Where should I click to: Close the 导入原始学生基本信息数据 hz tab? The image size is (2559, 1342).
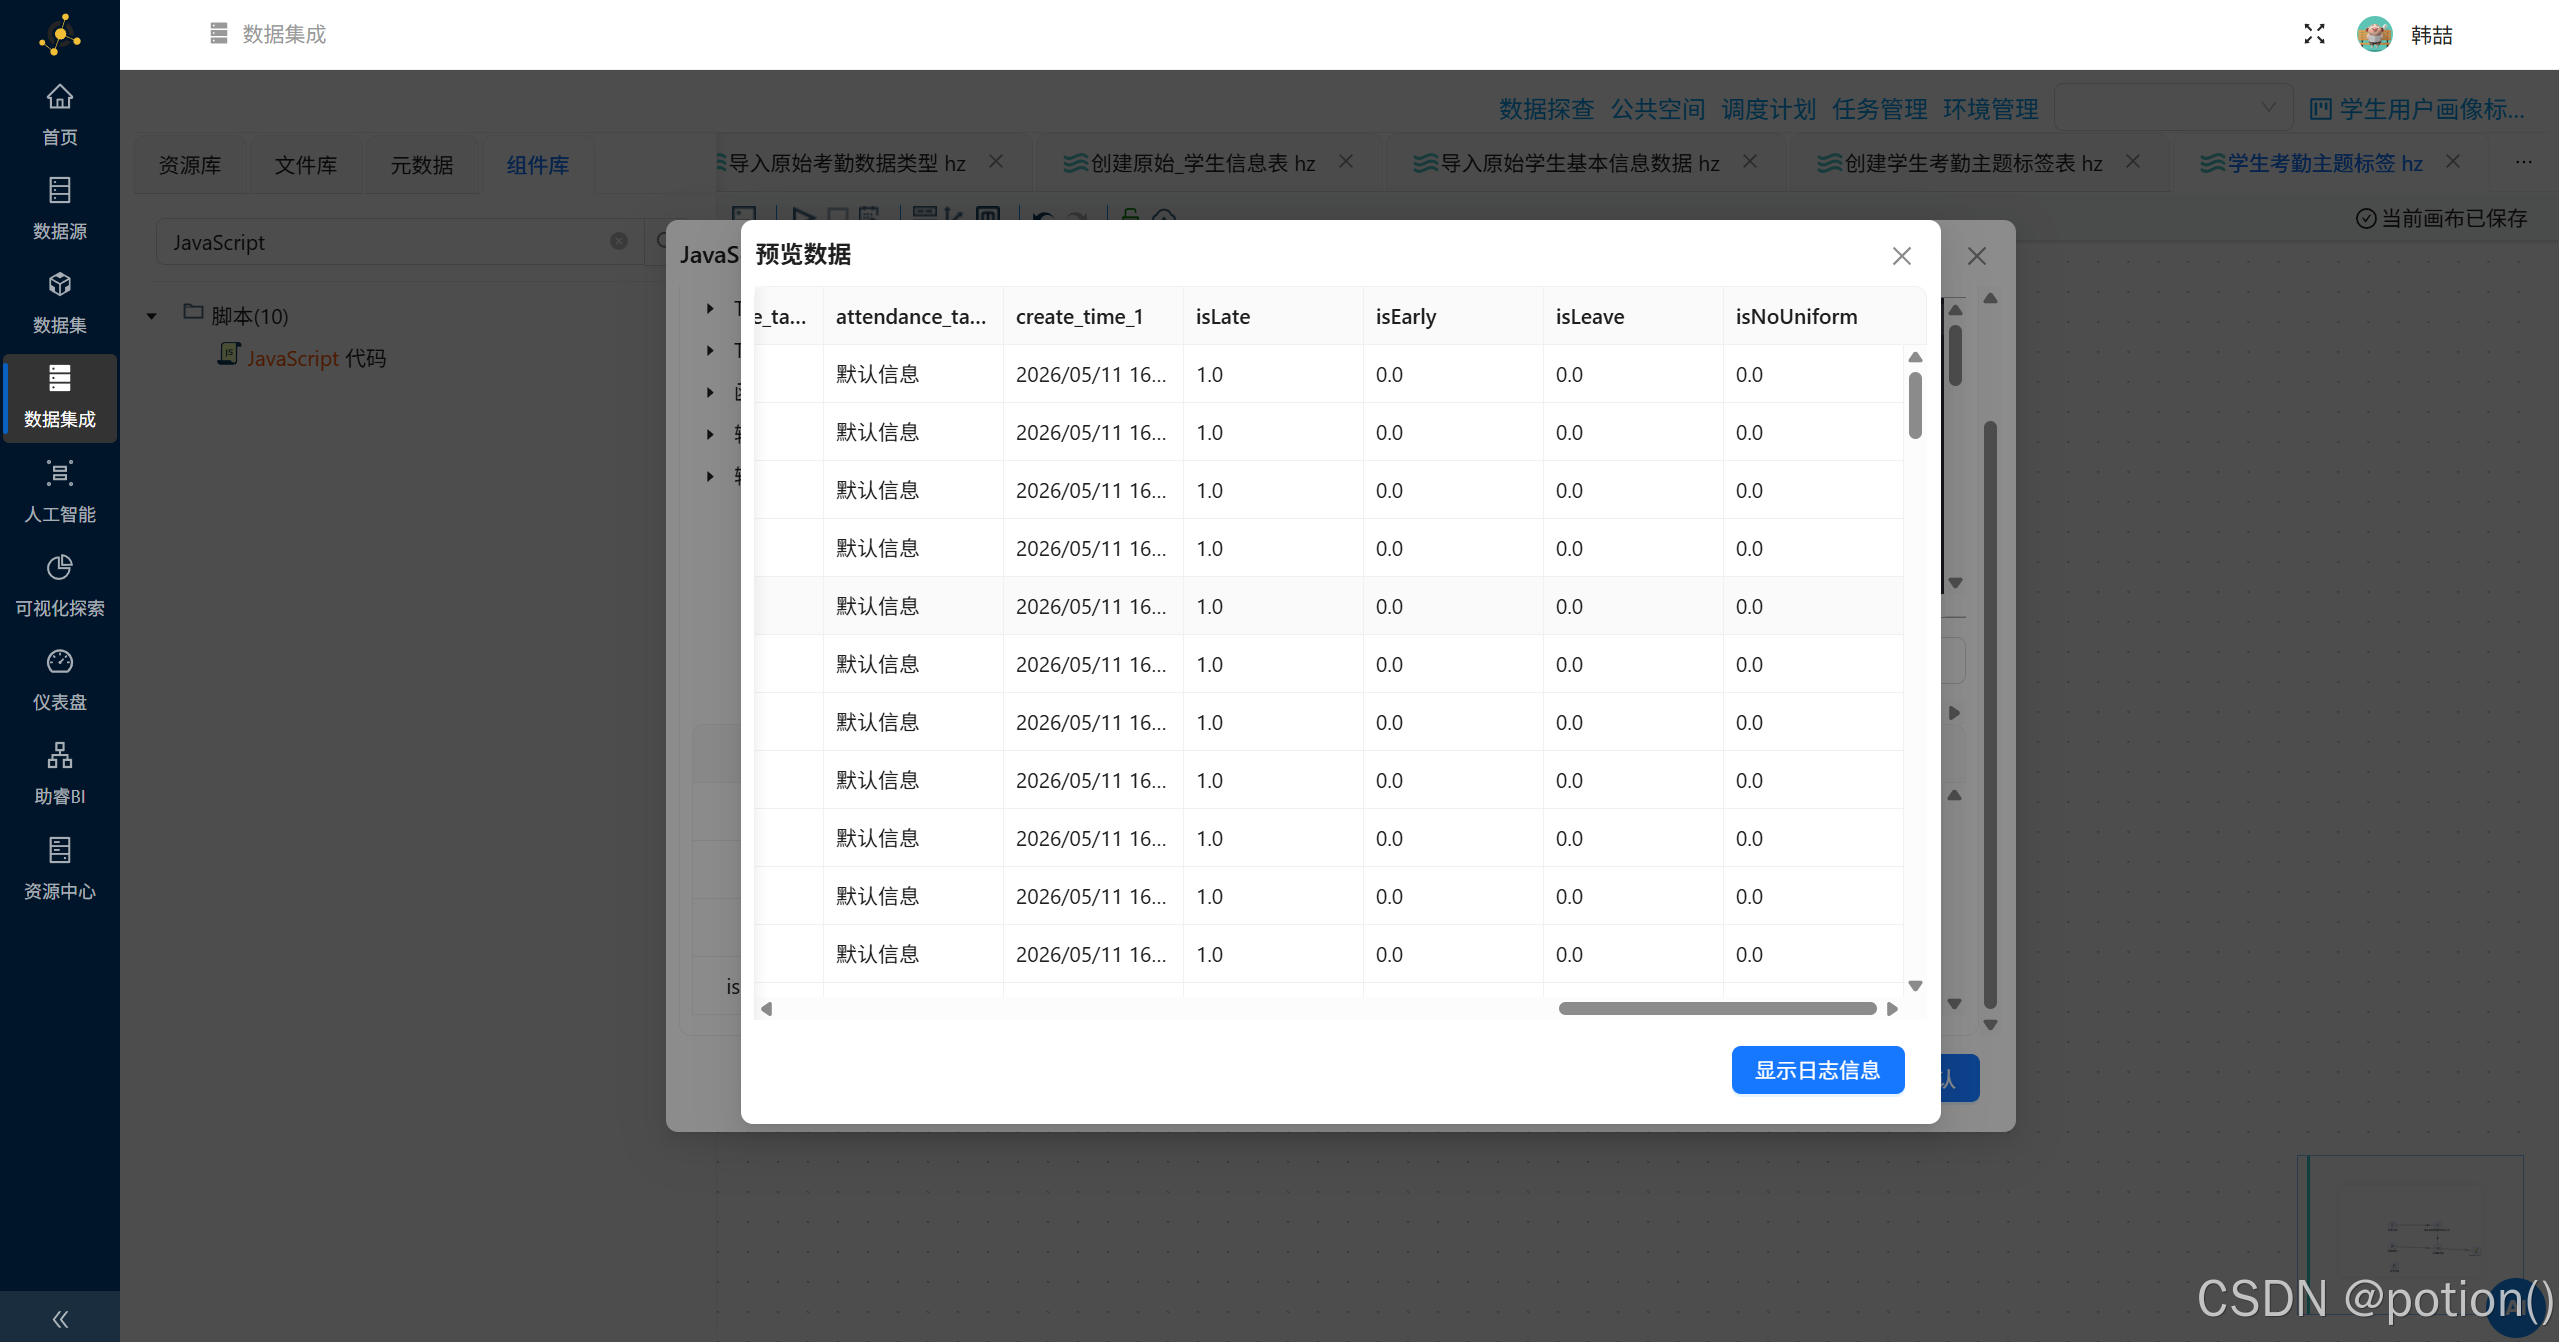(x=1750, y=161)
